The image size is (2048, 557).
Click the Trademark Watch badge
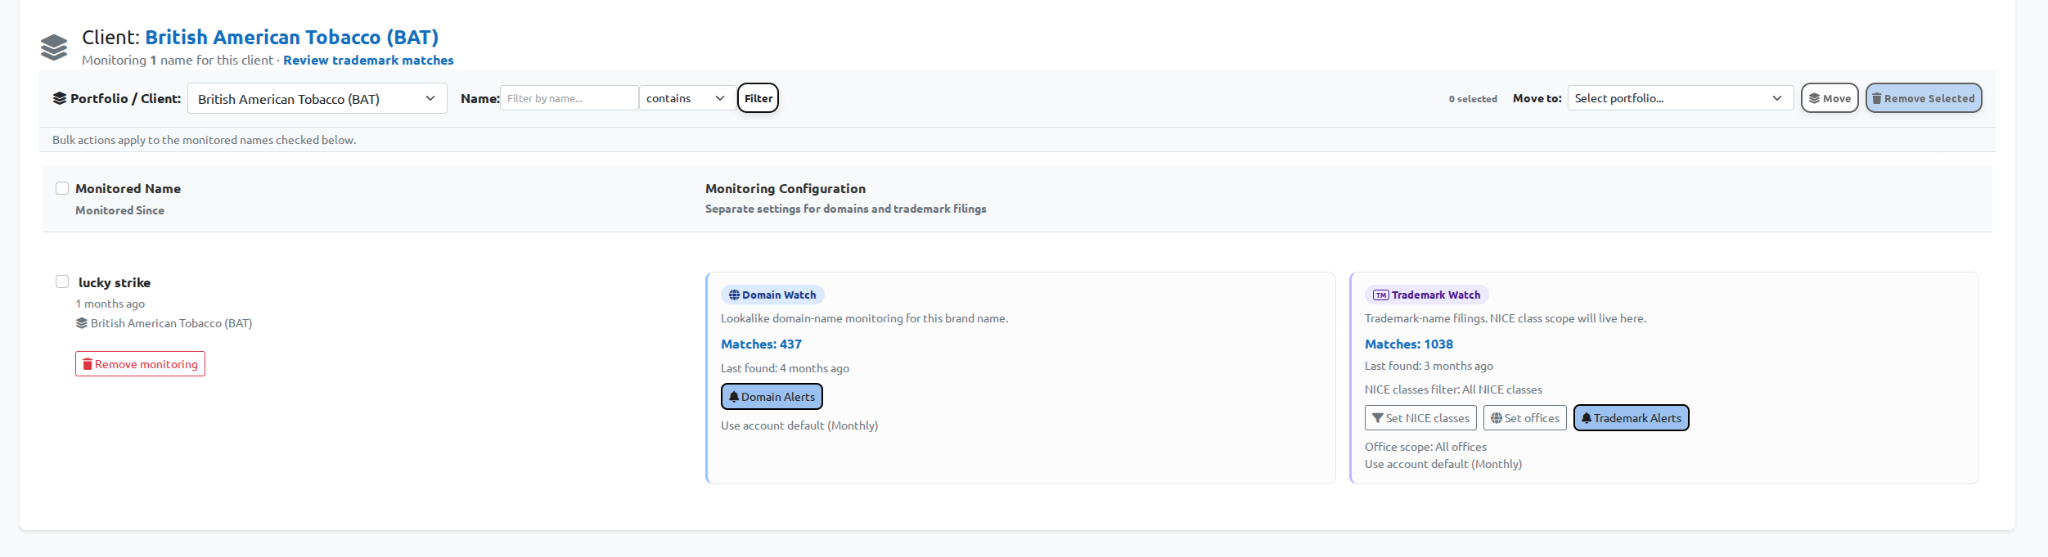(1426, 295)
